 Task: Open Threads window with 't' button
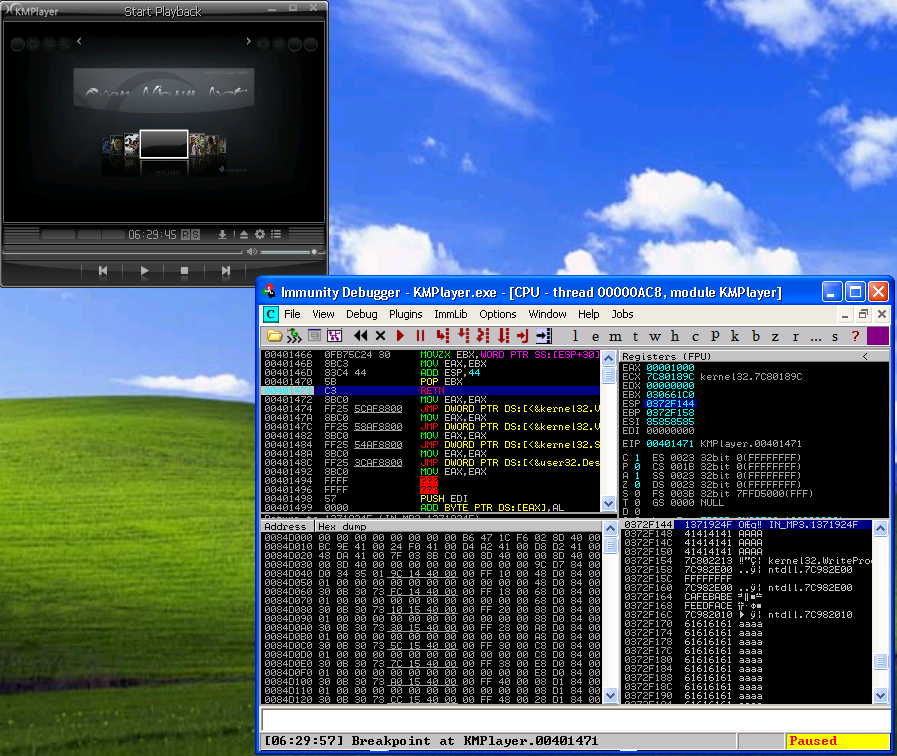[636, 336]
